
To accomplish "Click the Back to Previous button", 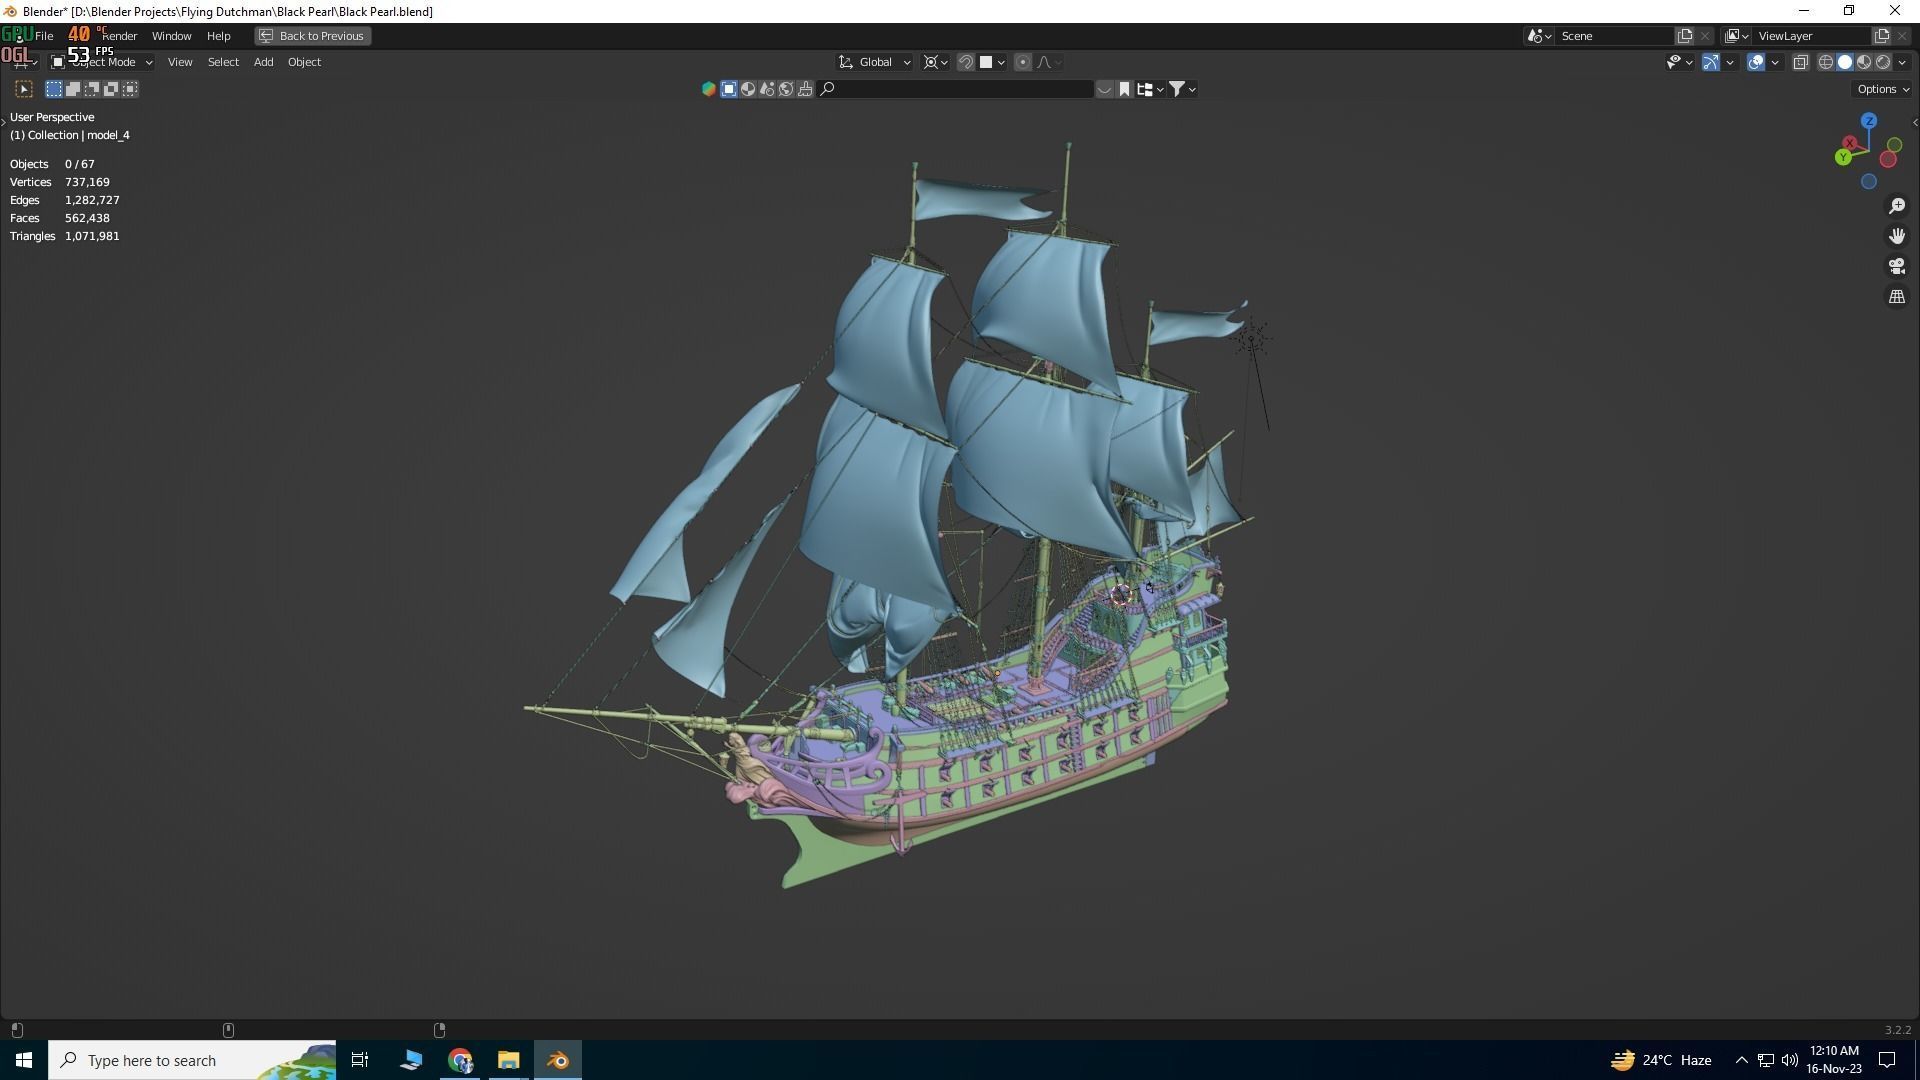I will click(x=313, y=35).
